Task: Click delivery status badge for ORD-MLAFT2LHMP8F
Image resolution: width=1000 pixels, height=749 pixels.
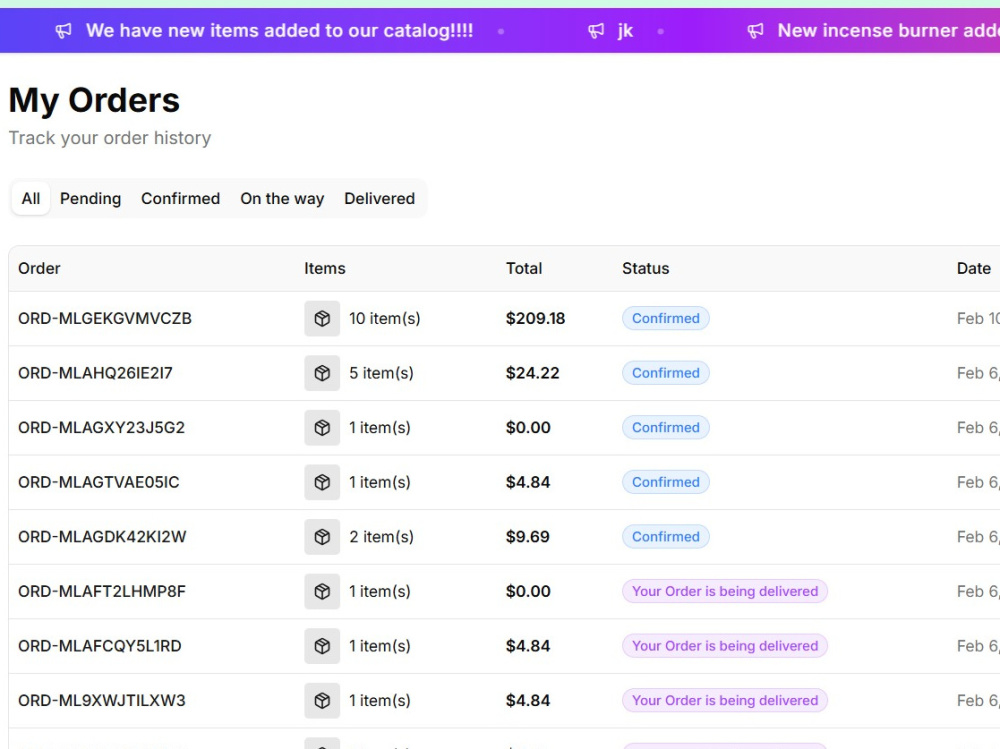Action: (725, 591)
